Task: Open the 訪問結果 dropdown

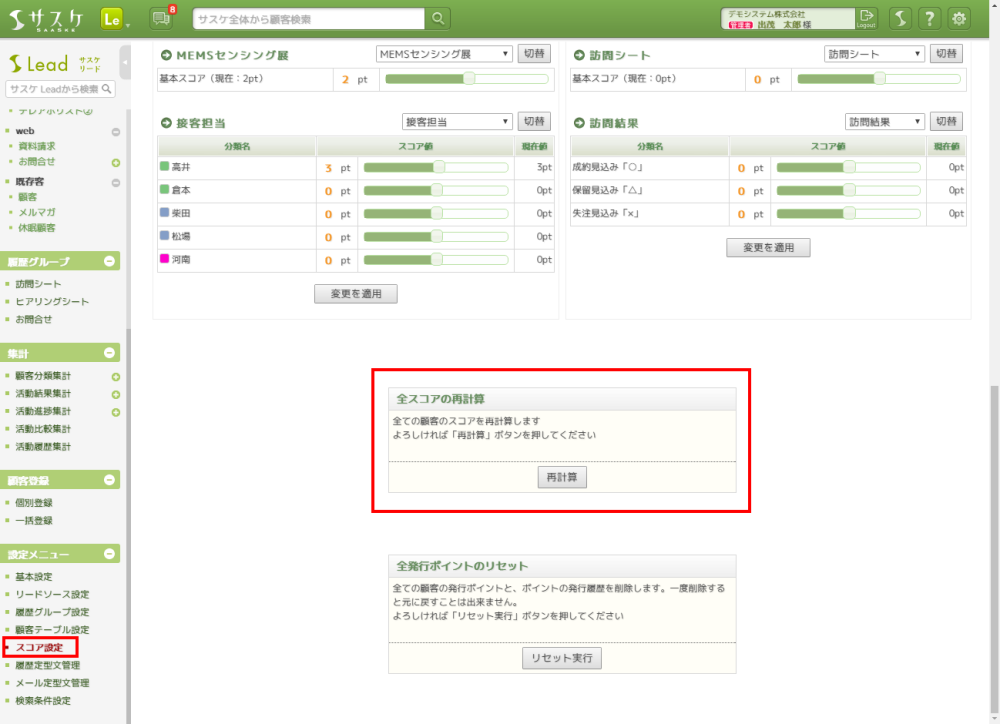Action: pos(885,121)
